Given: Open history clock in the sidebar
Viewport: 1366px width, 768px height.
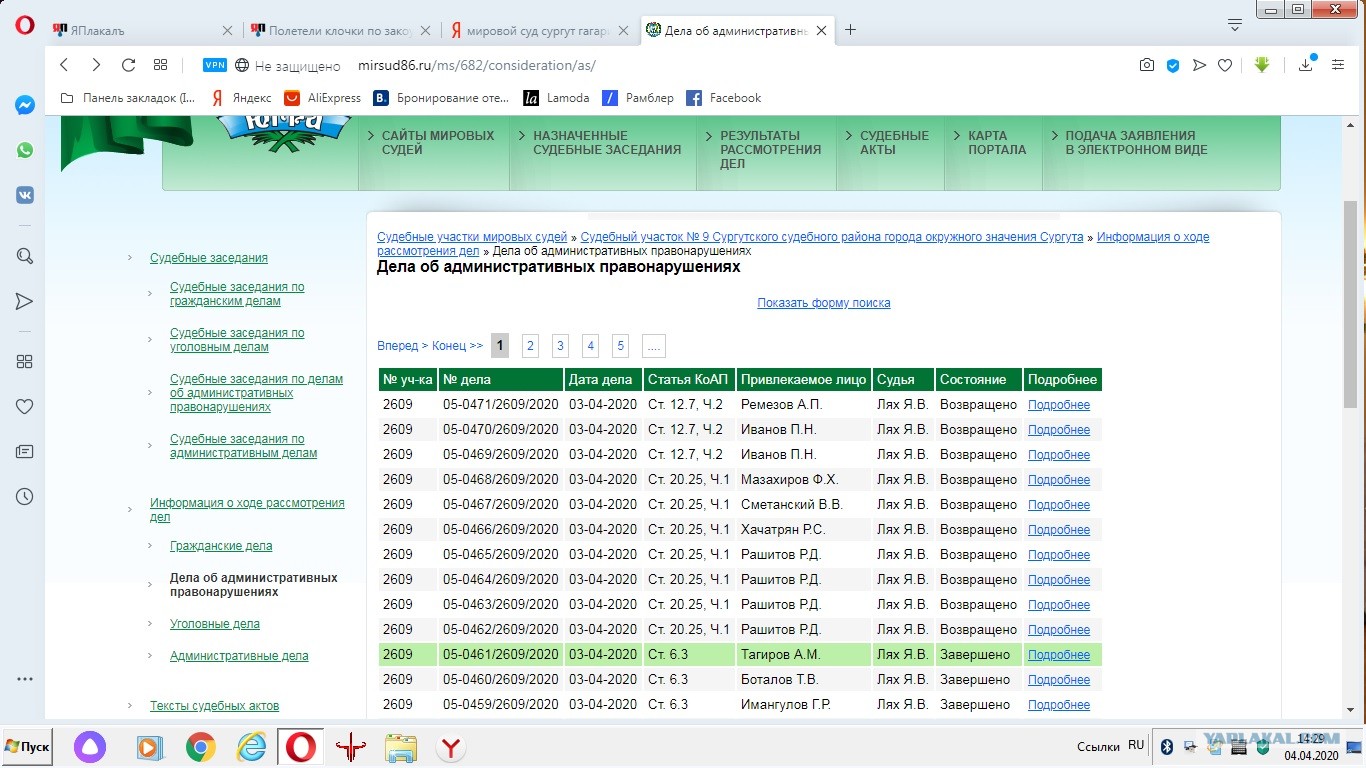Looking at the screenshot, I should coord(25,496).
